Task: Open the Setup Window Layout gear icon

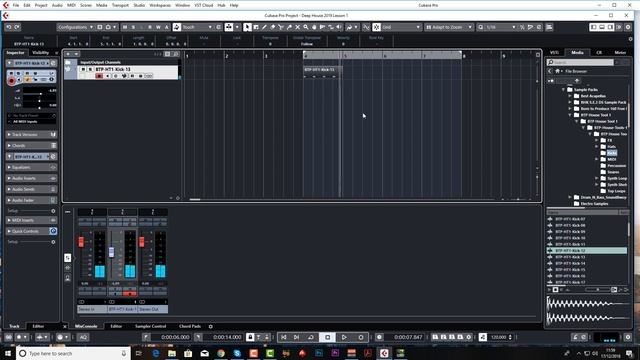Action: [x=628, y=27]
